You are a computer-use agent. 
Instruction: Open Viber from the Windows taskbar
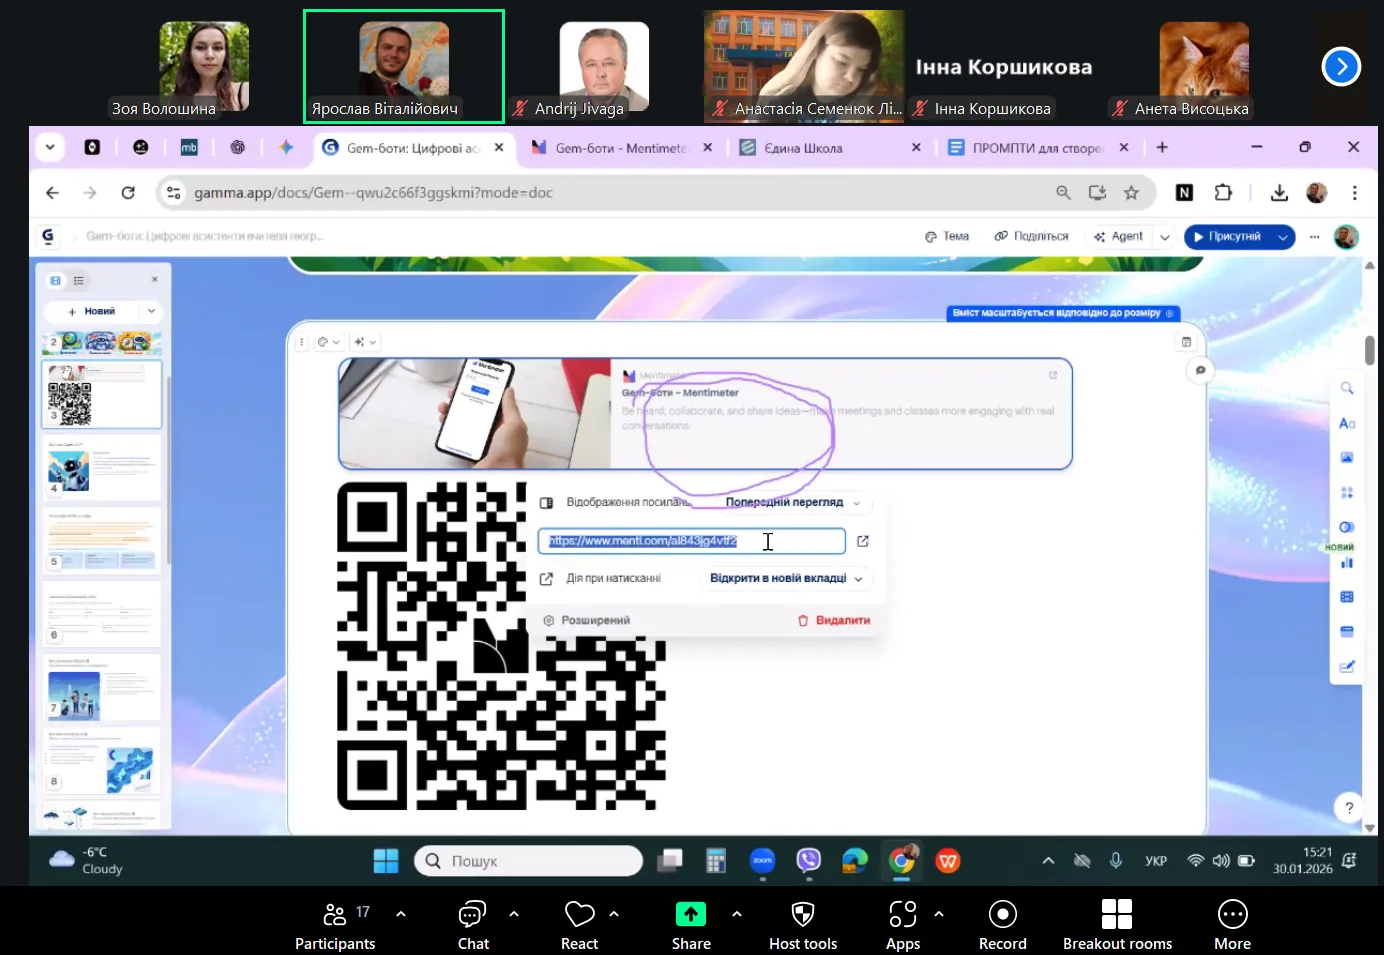(x=808, y=860)
